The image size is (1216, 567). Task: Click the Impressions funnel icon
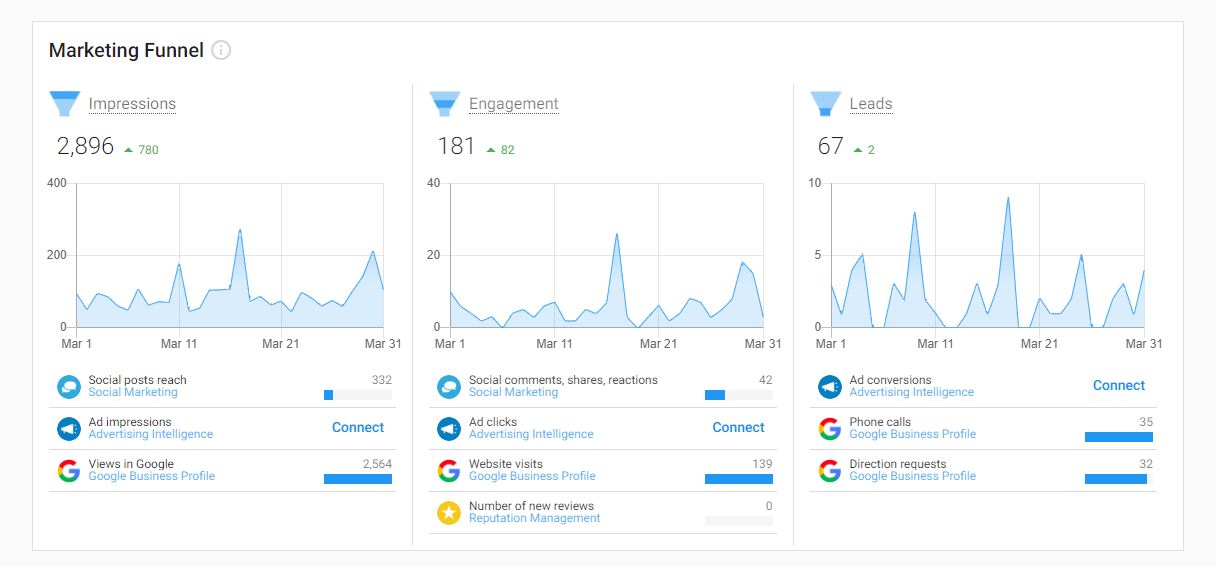click(x=64, y=104)
